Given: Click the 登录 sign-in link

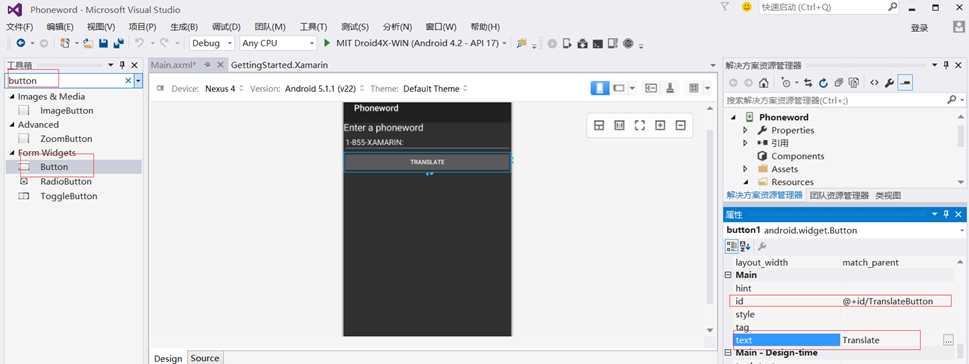Looking at the screenshot, I should [920, 28].
